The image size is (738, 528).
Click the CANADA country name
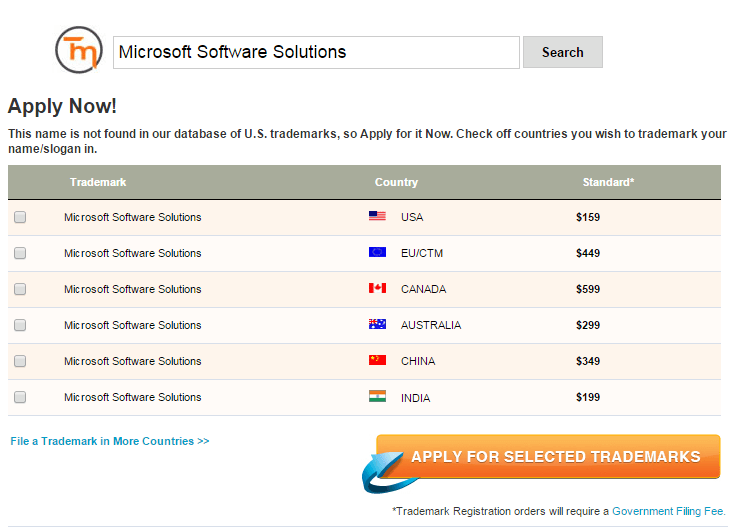(x=423, y=289)
